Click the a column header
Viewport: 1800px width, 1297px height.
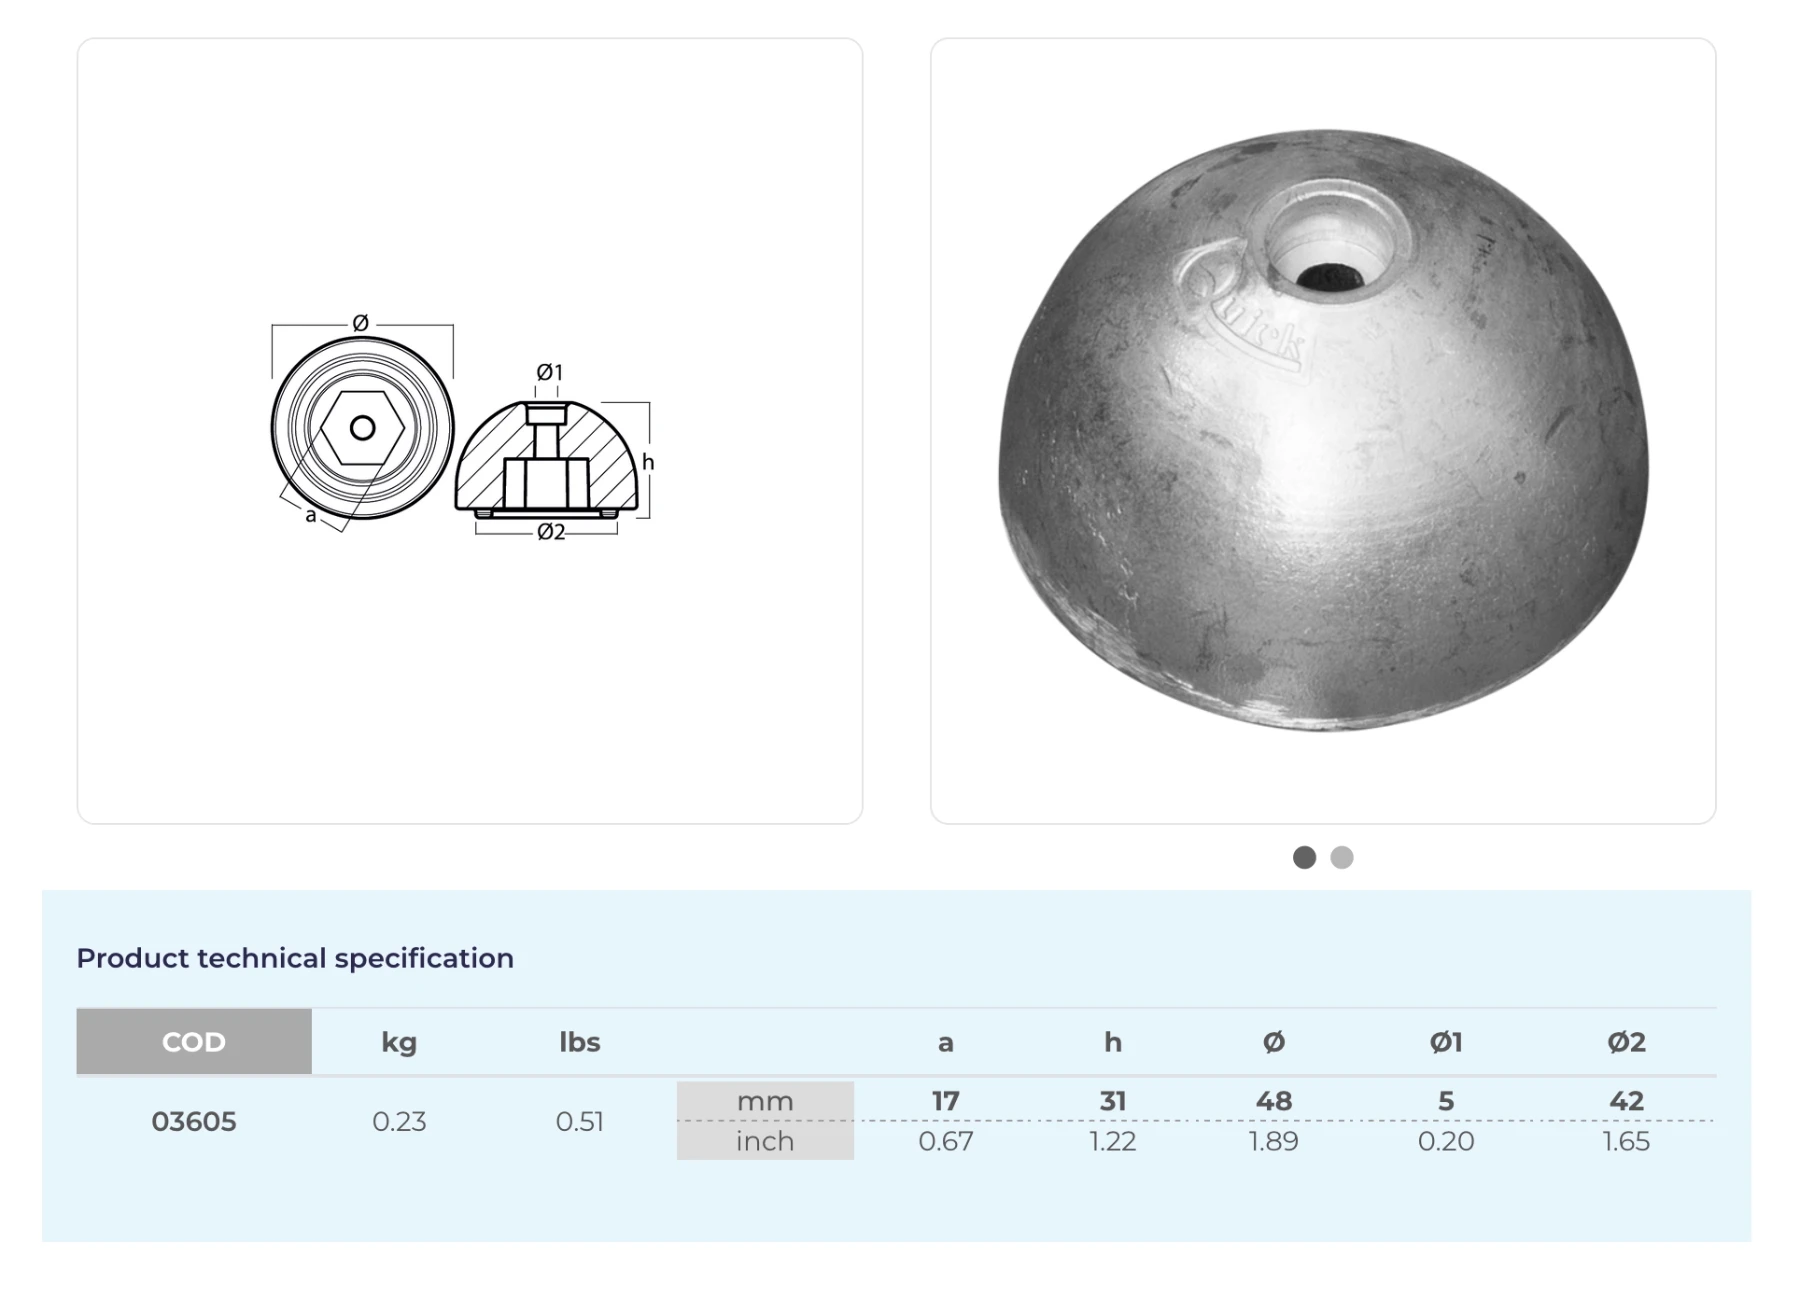[945, 1042]
